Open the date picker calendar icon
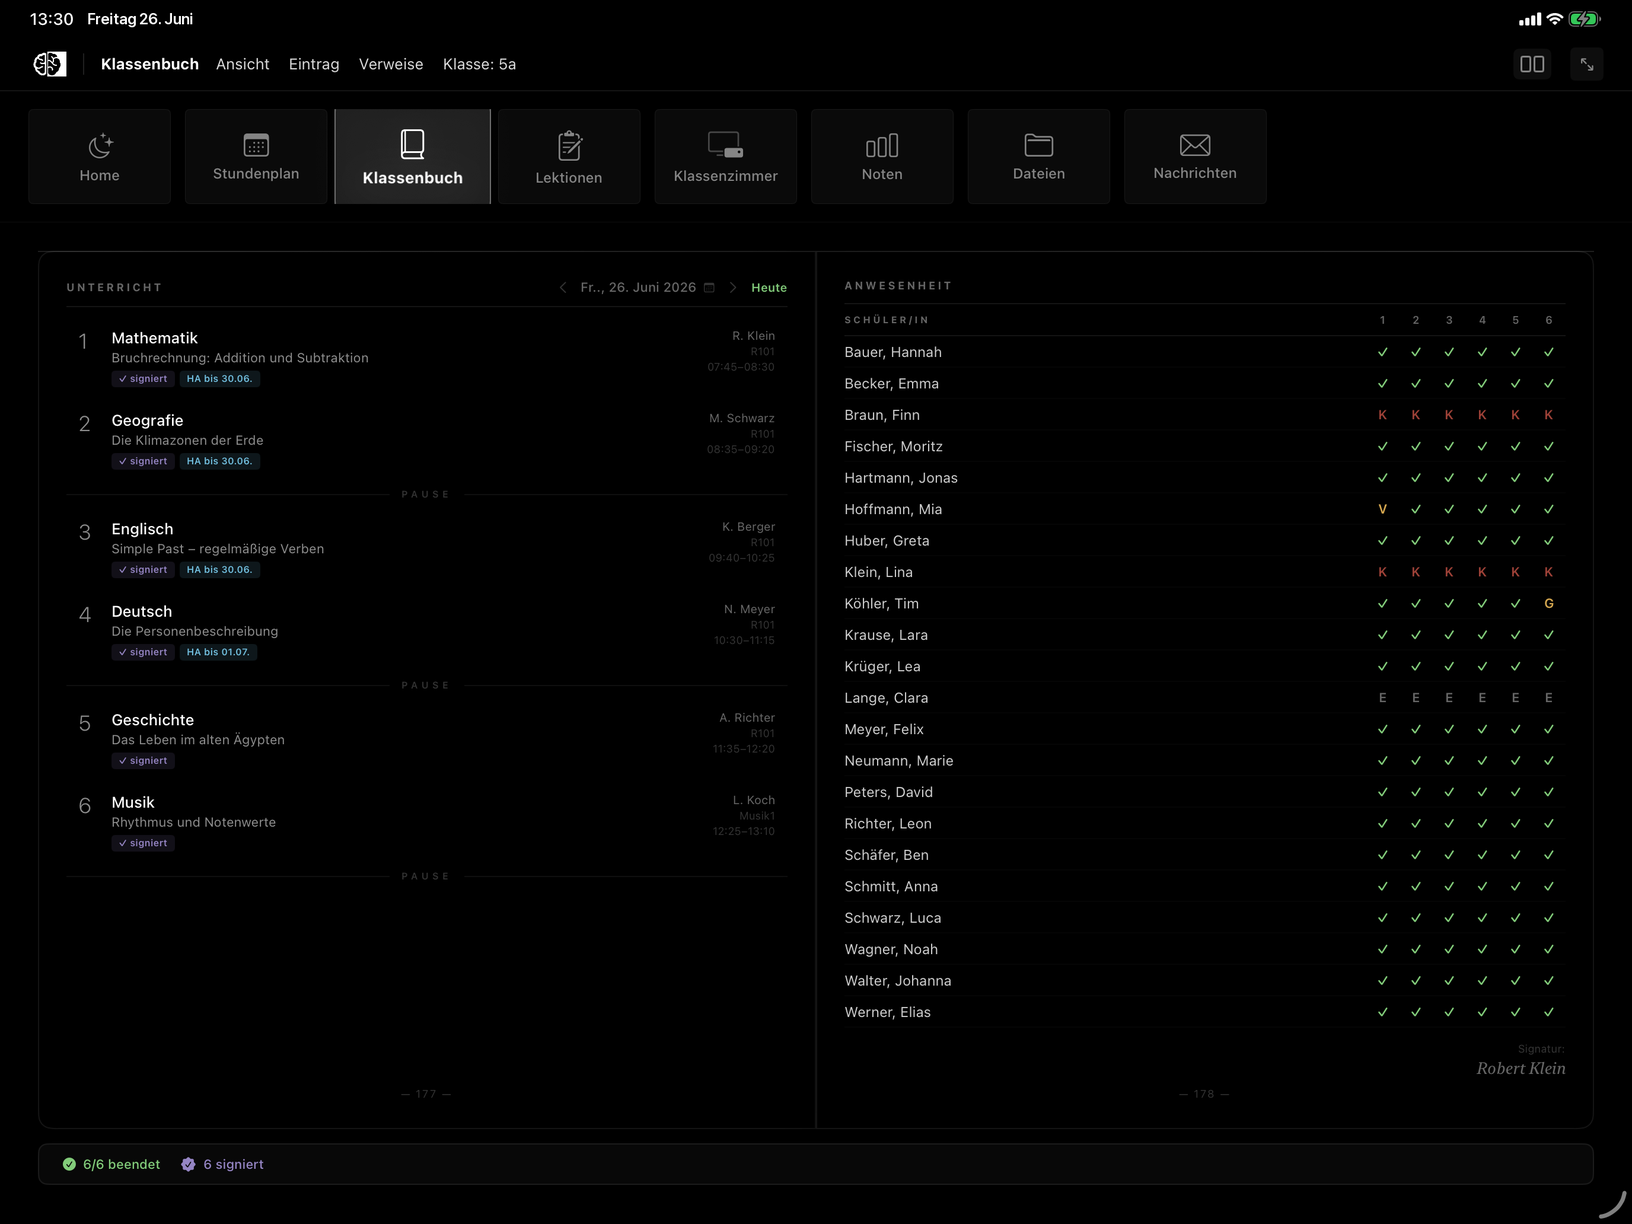1632x1224 pixels. tap(710, 288)
